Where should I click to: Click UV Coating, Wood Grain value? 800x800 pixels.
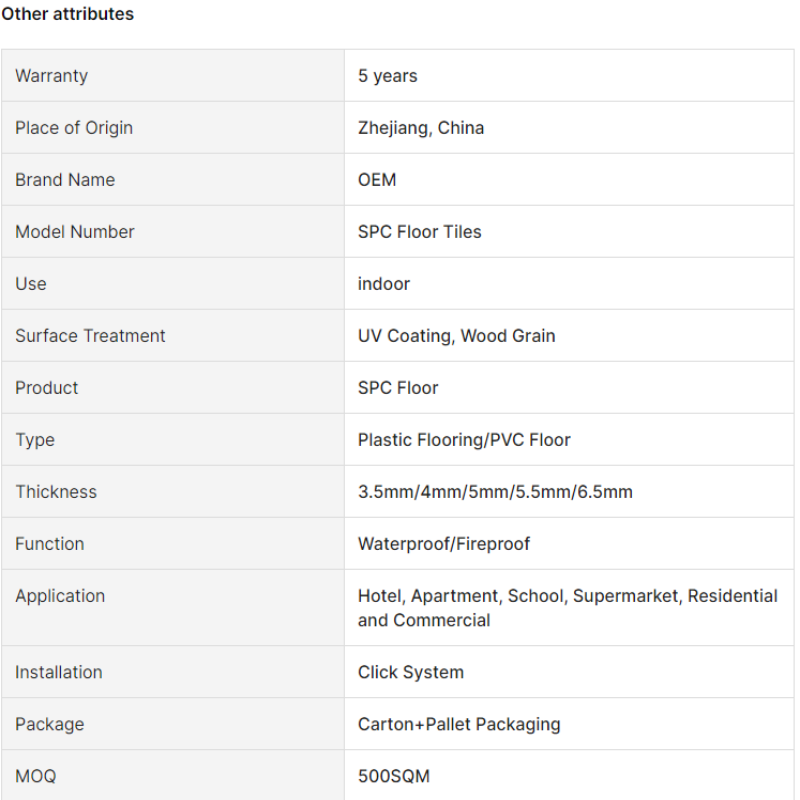pos(457,336)
